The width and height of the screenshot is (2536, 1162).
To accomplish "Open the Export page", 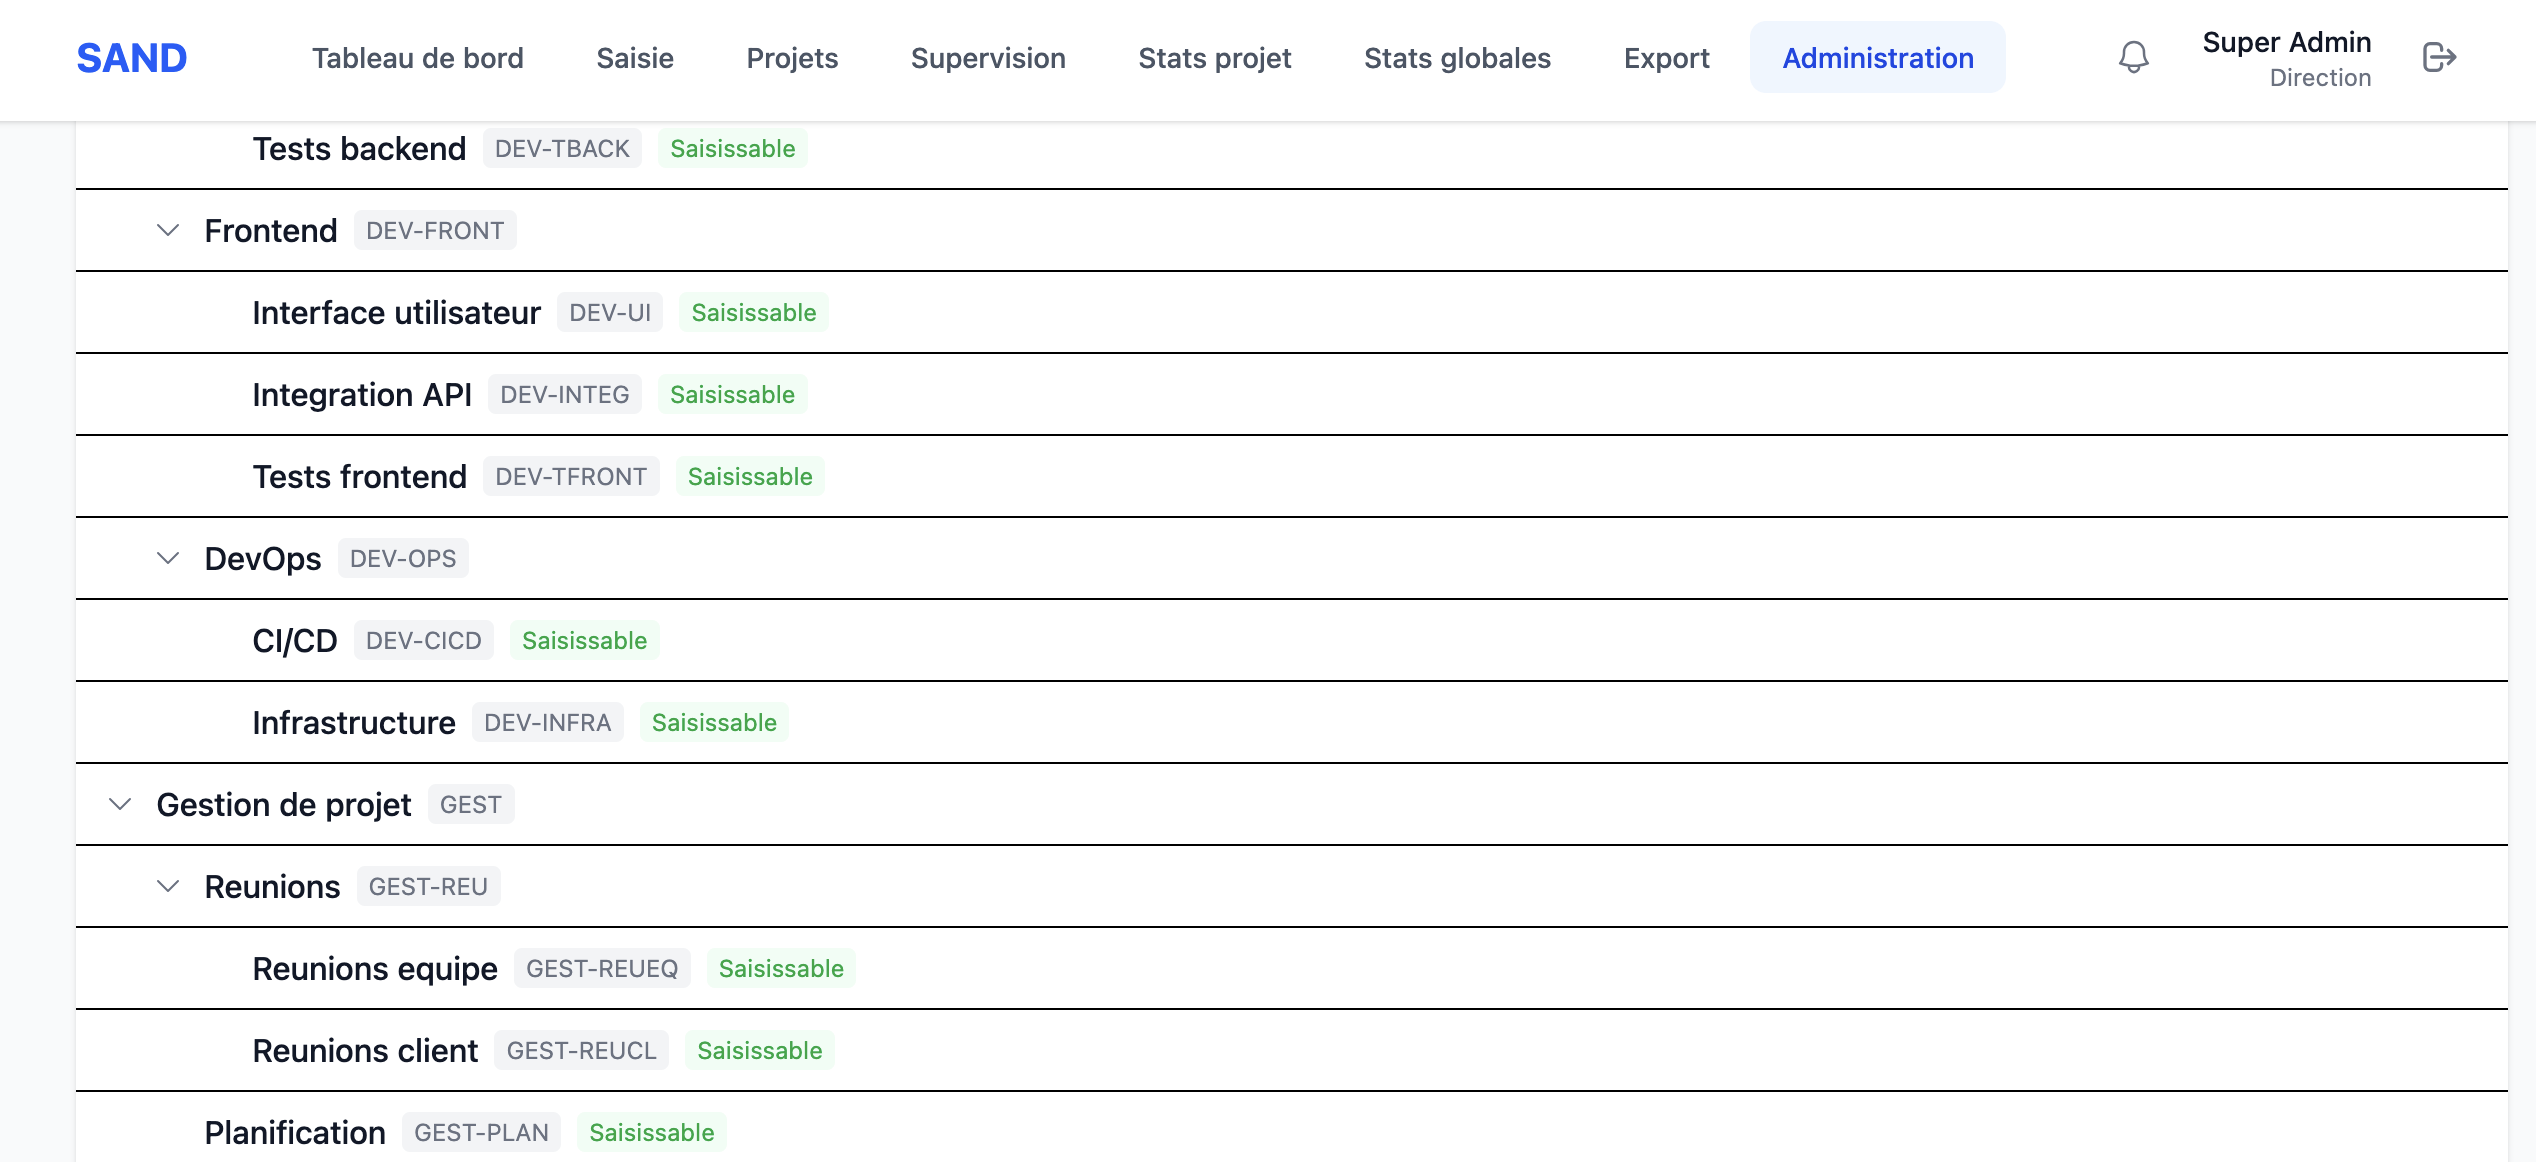I will coord(1666,58).
